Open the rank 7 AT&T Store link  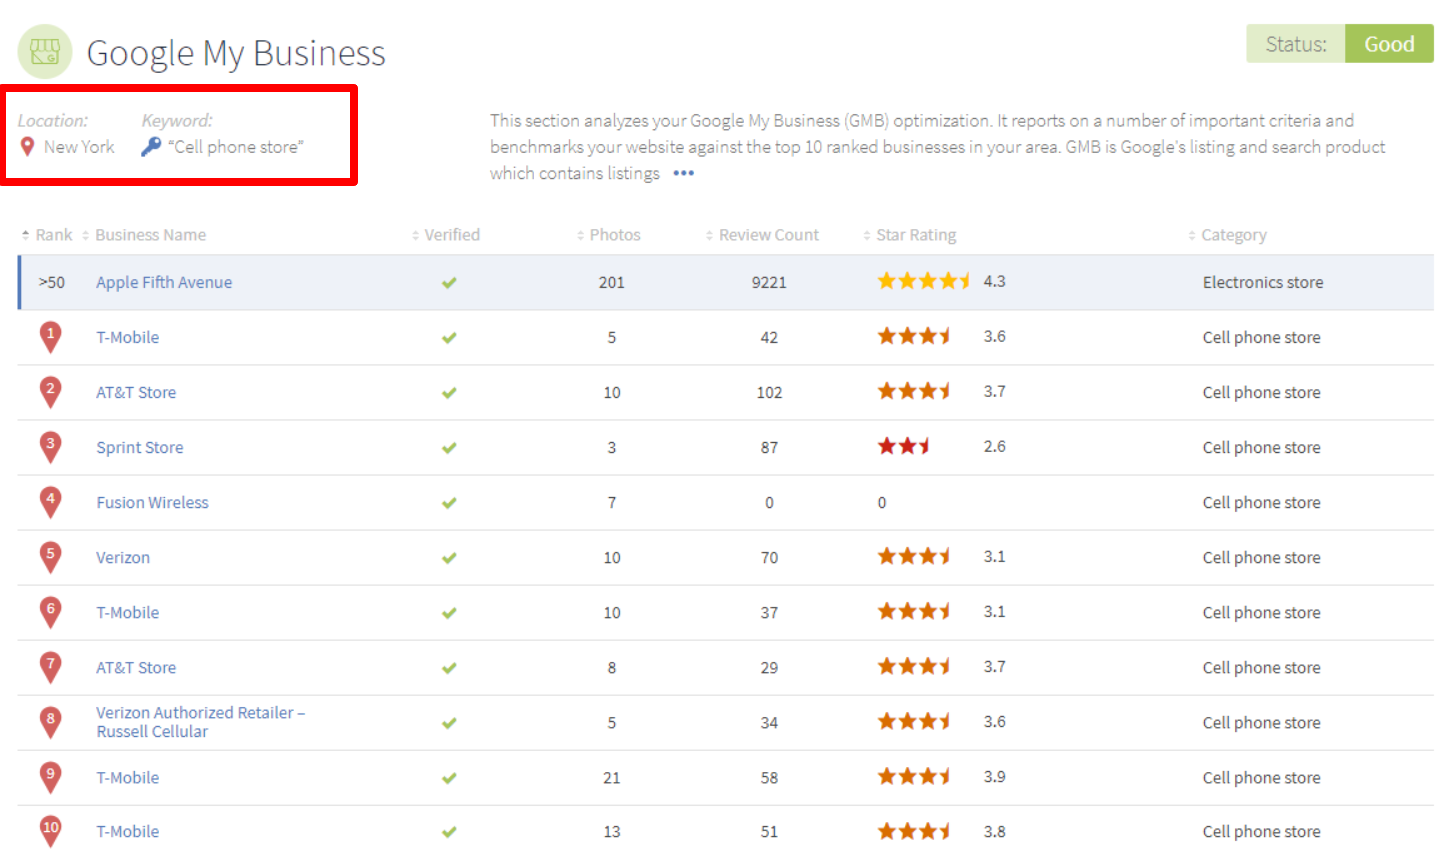(136, 667)
